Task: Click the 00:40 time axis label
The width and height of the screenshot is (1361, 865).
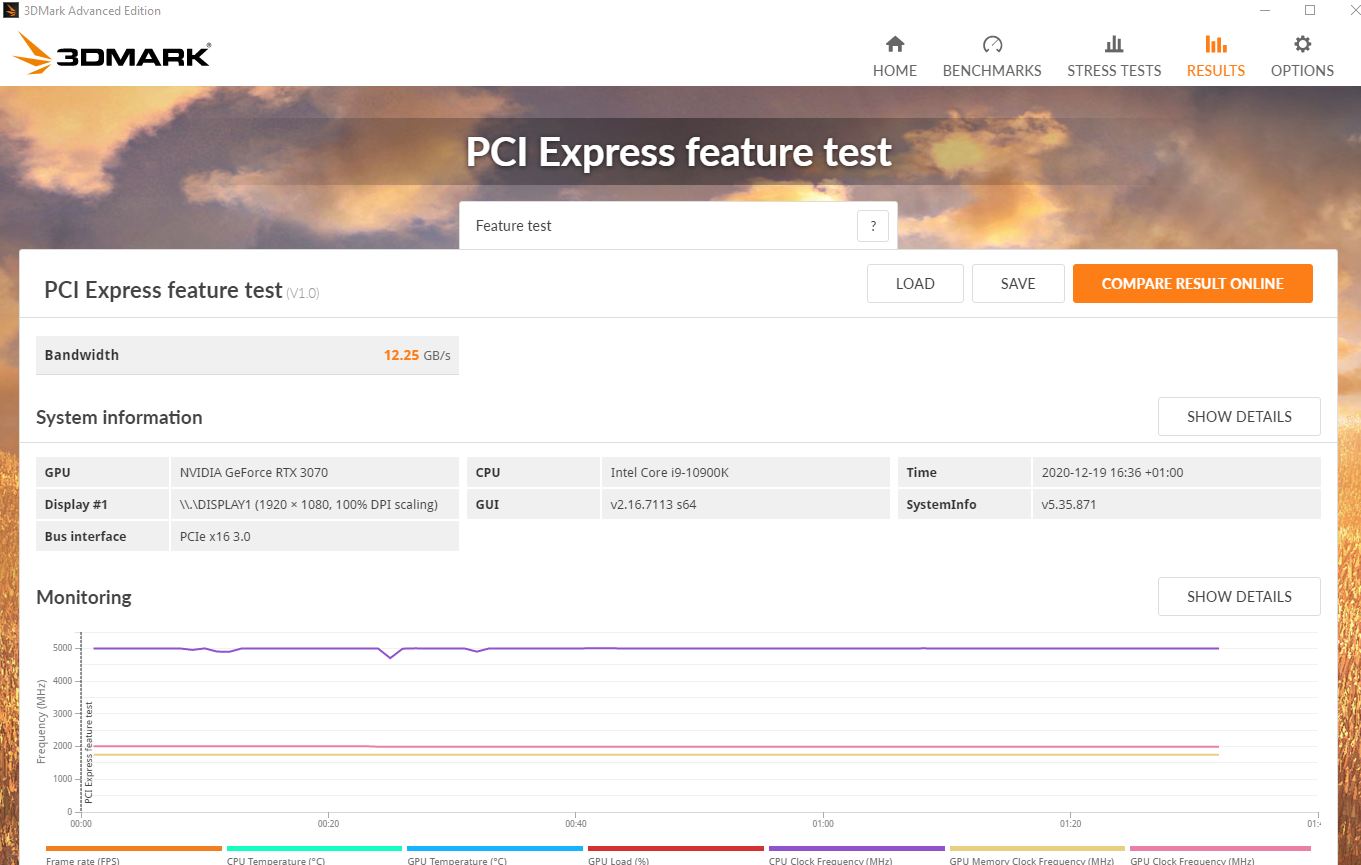Action: click(575, 824)
